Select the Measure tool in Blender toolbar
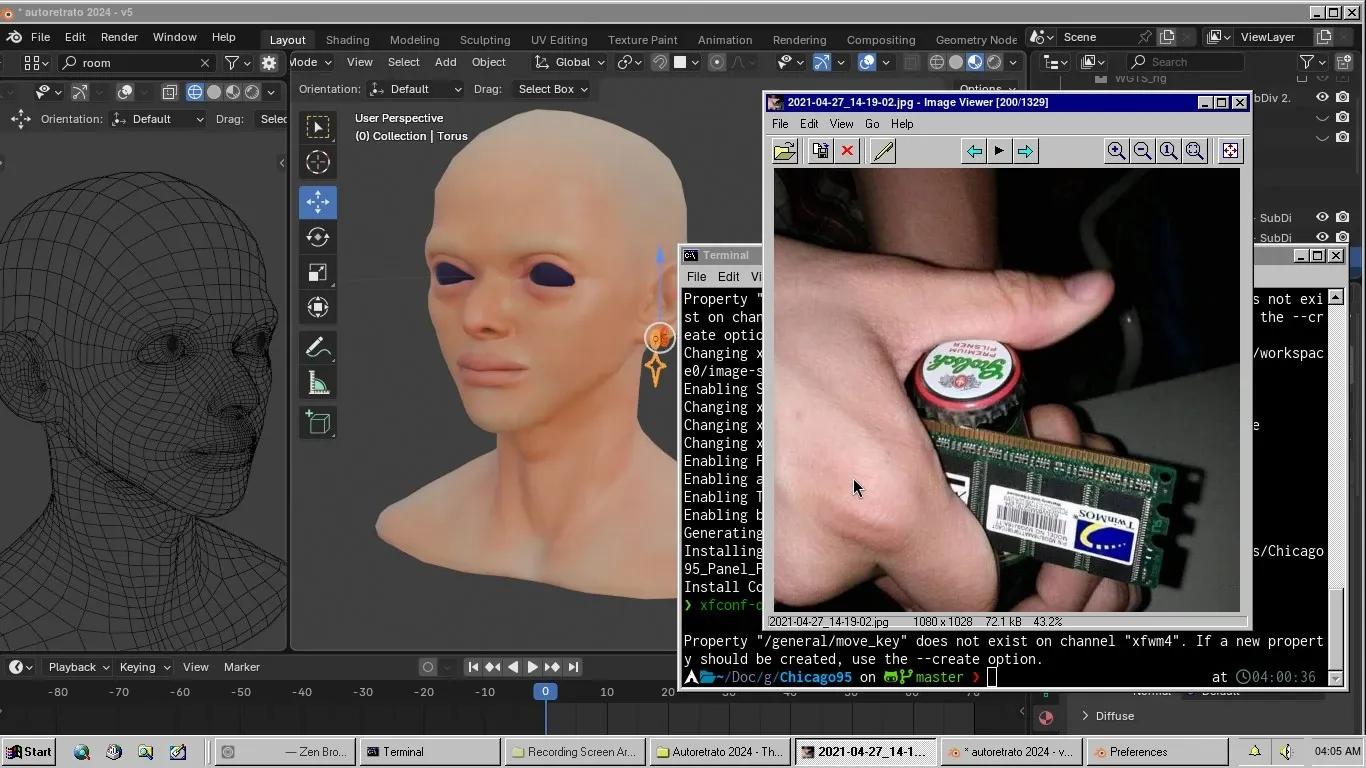The image size is (1366, 768). (318, 383)
